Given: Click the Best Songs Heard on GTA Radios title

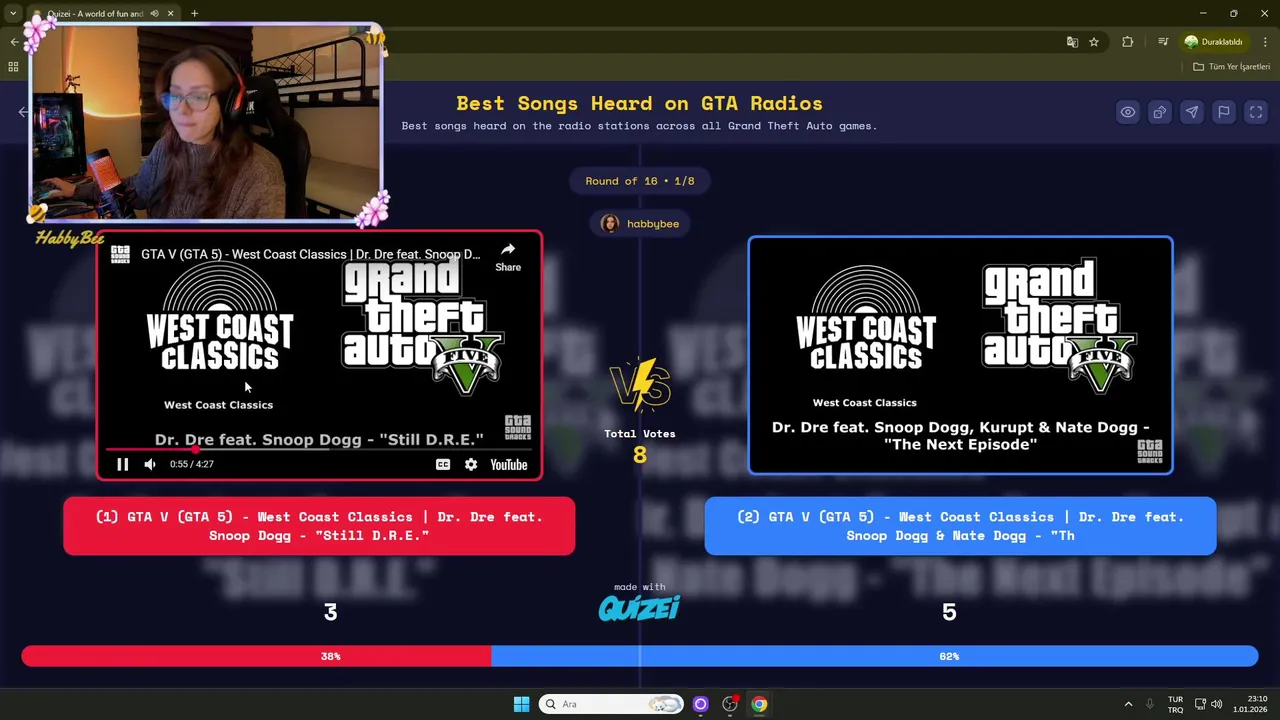Looking at the screenshot, I should point(640,103).
